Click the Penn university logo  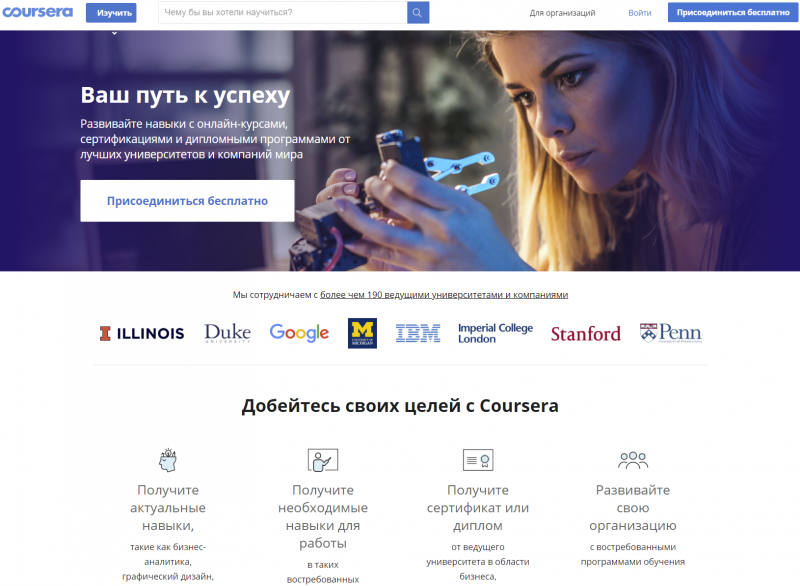[670, 333]
